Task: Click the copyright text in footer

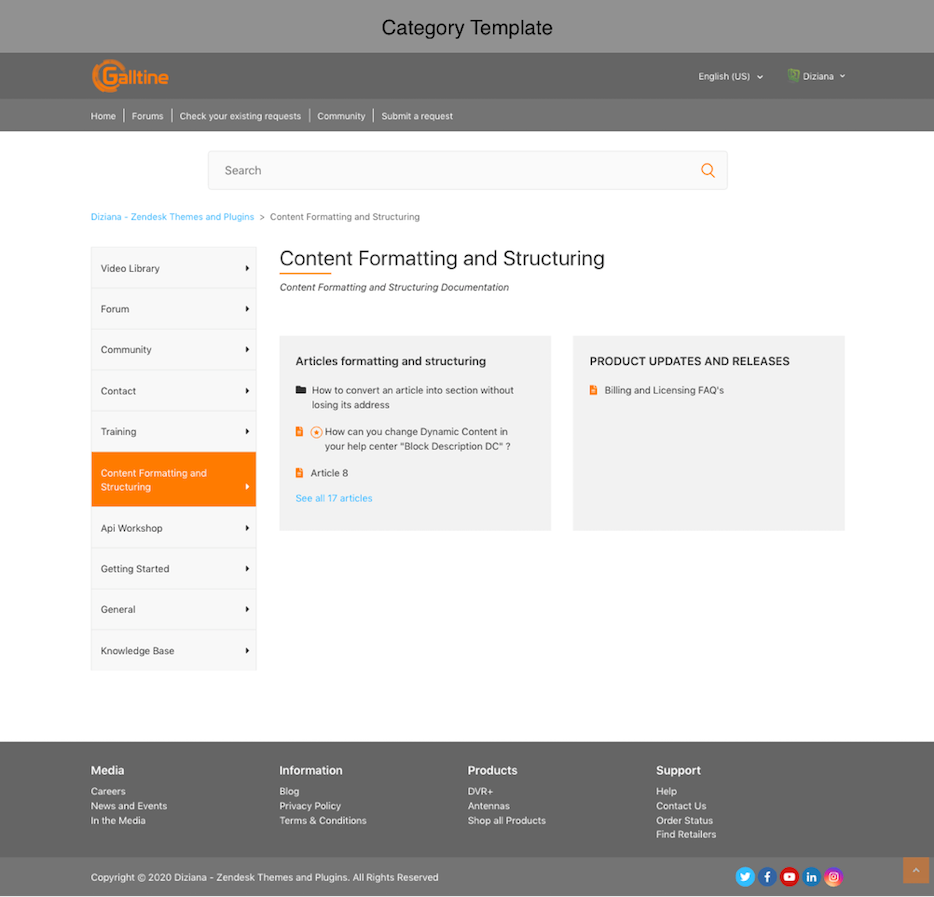Action: point(264,877)
